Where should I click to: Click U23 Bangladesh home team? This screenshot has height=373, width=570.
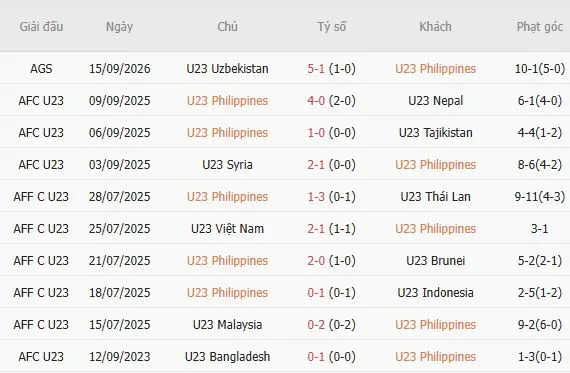click(x=227, y=356)
